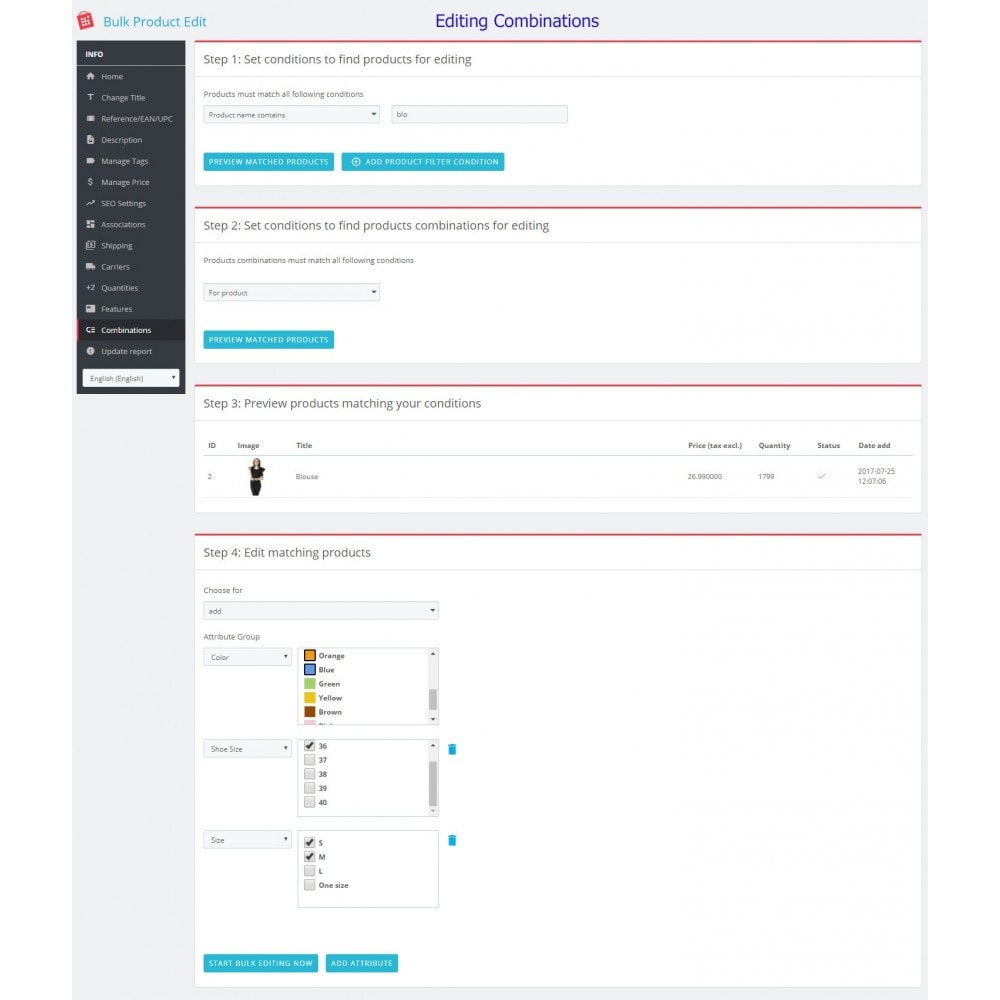Image resolution: width=1000 pixels, height=1000 pixels.
Task: Go to Quantities in sidebar
Action: click(119, 288)
